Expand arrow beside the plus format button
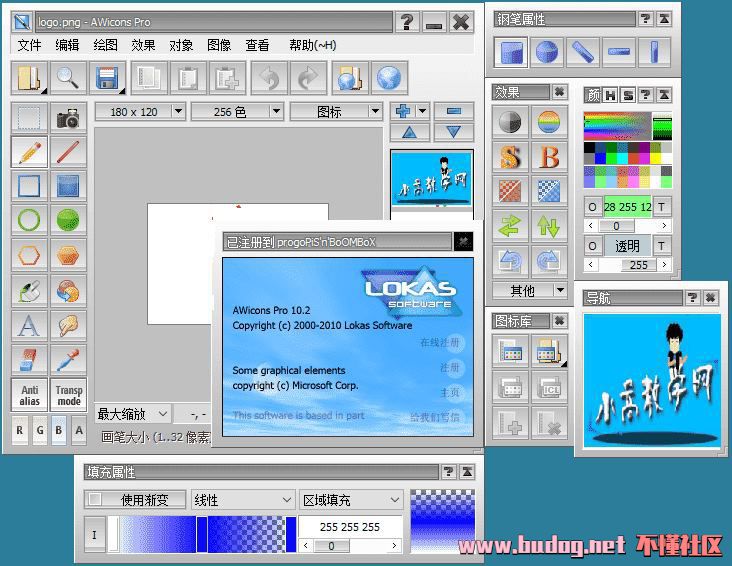The height and width of the screenshot is (566, 732). click(422, 111)
